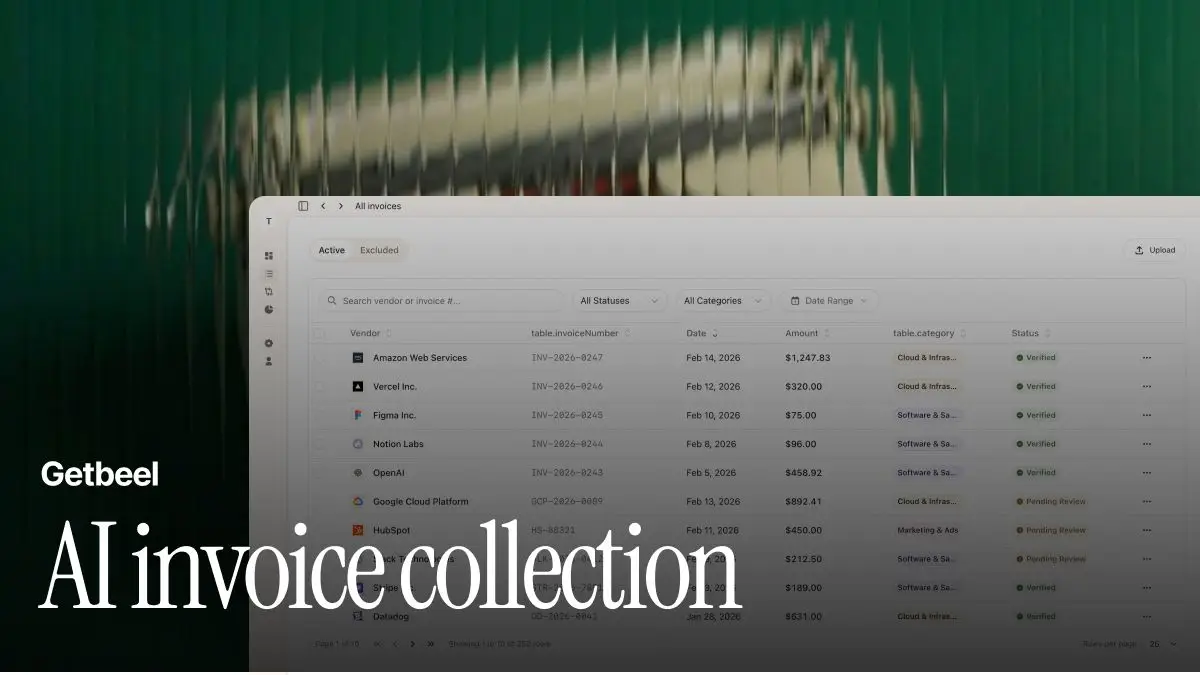Click invoice number GCP-2026-0089

coord(567,502)
